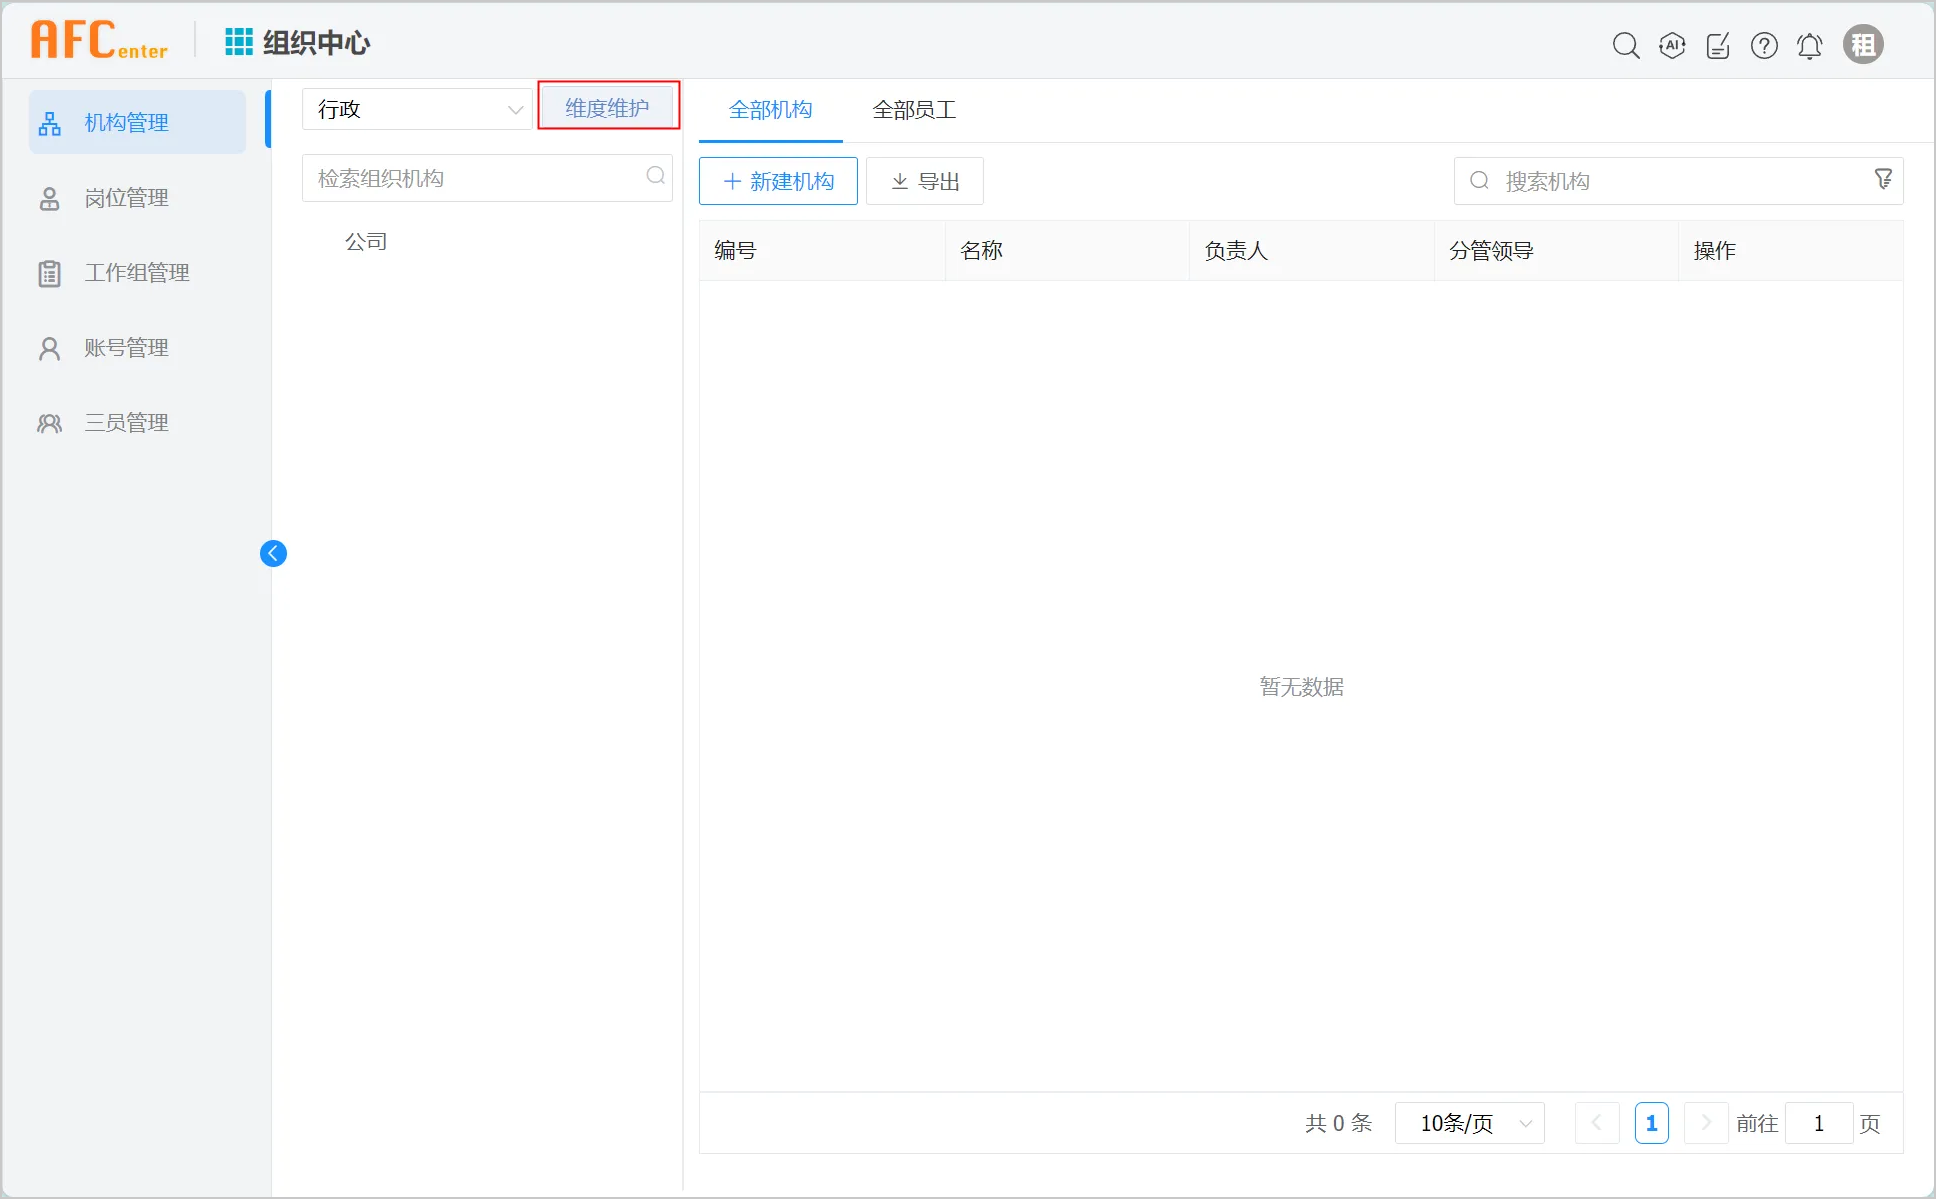
Task: Click the edit note icon in header
Action: click(x=1718, y=45)
